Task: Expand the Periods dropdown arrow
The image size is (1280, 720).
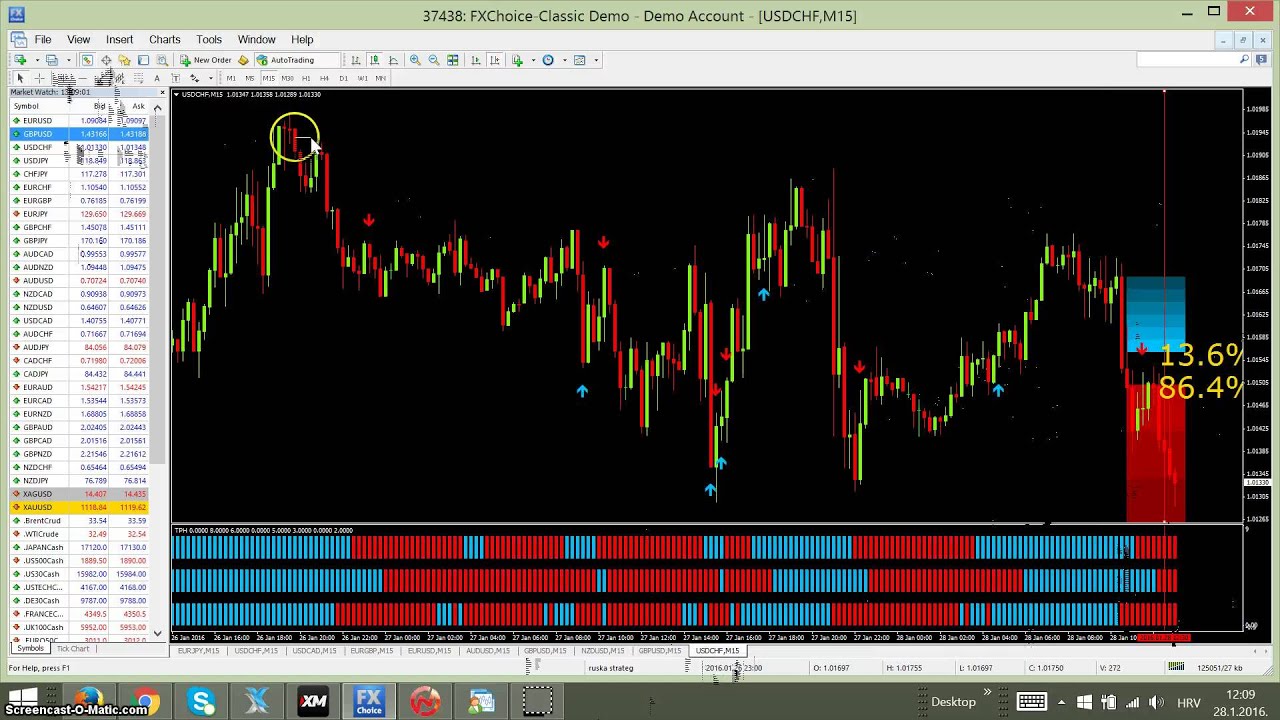Action: click(x=564, y=60)
